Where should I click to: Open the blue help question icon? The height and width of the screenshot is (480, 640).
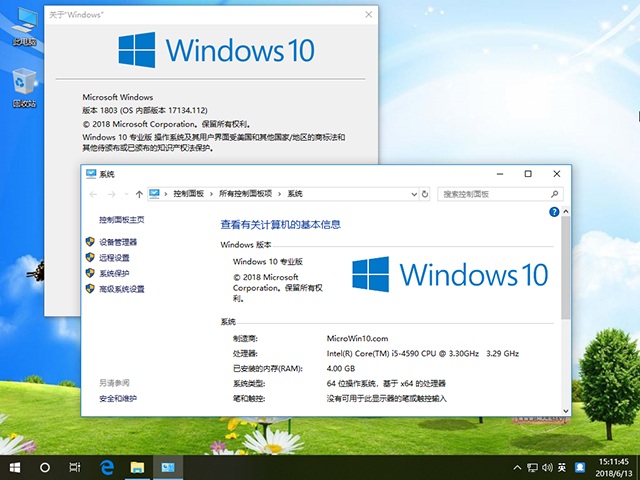coord(554,212)
